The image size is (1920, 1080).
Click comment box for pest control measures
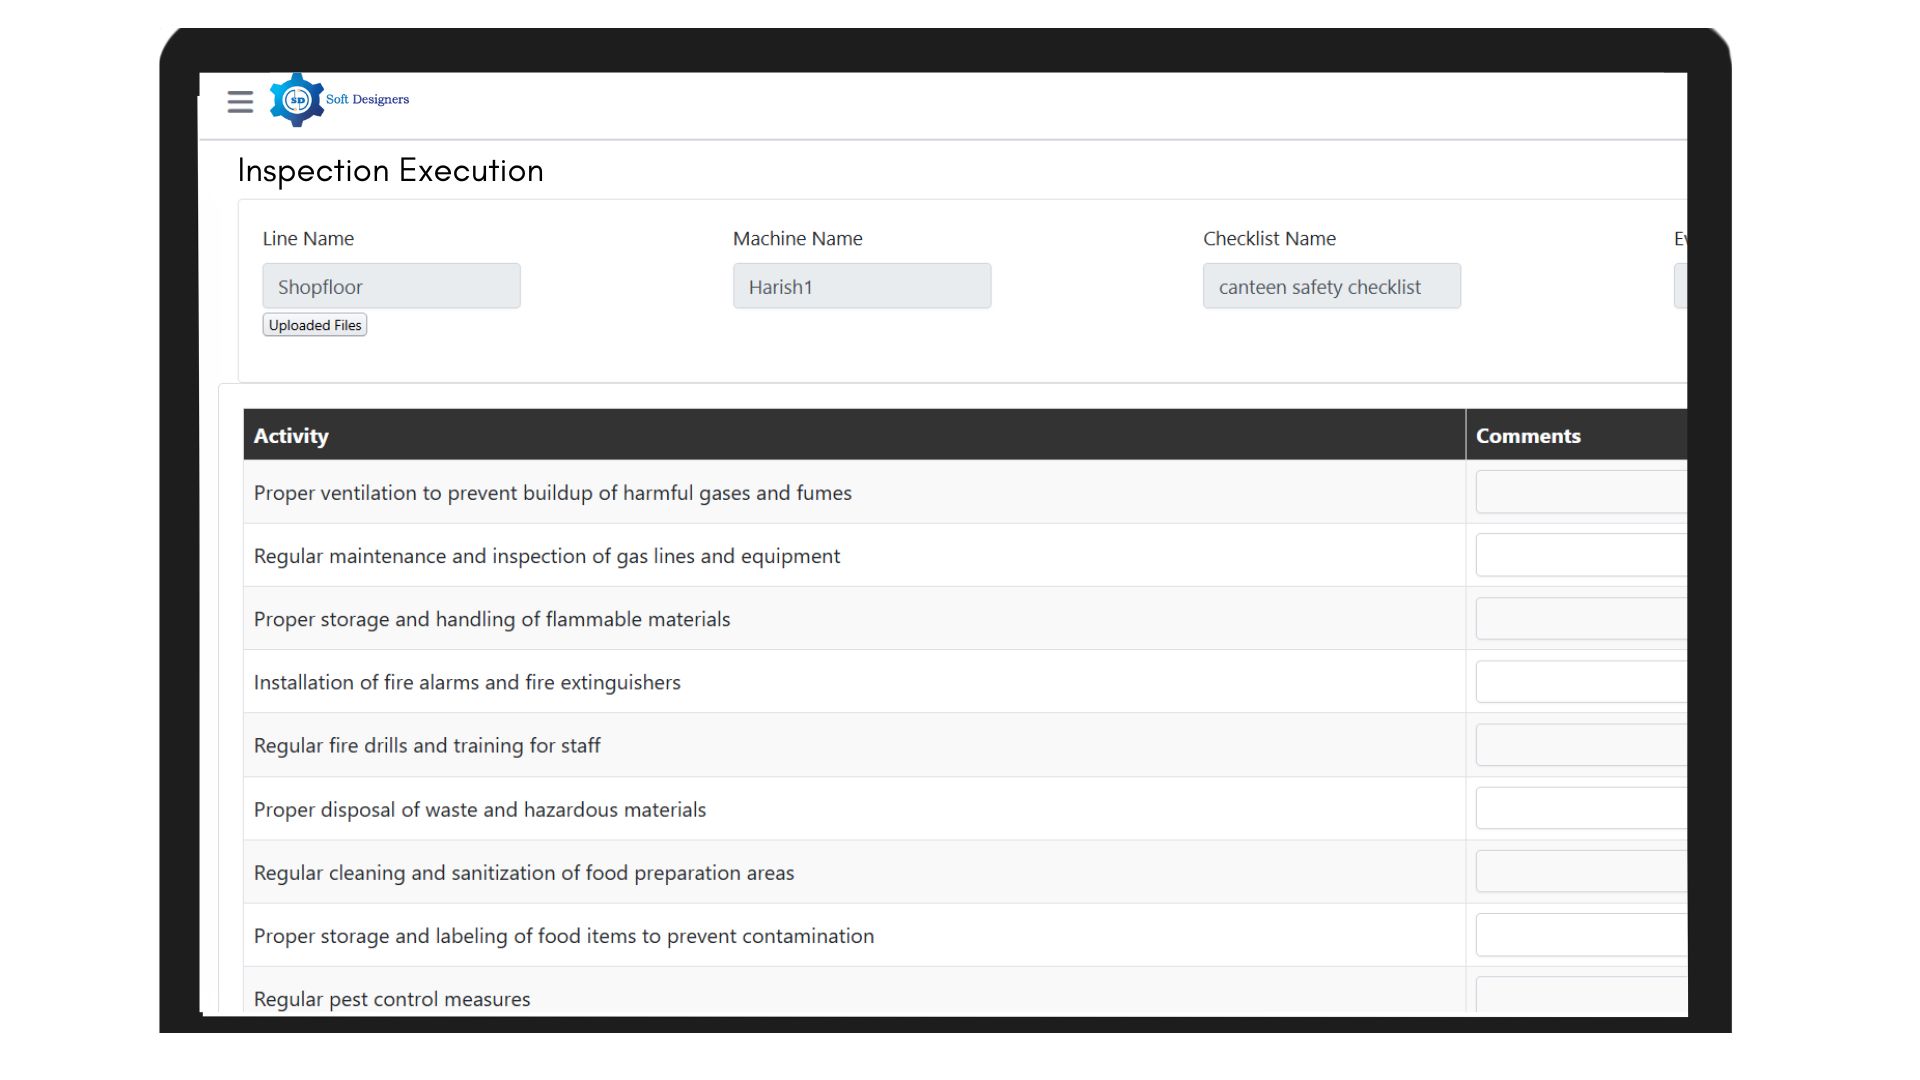1580,995
